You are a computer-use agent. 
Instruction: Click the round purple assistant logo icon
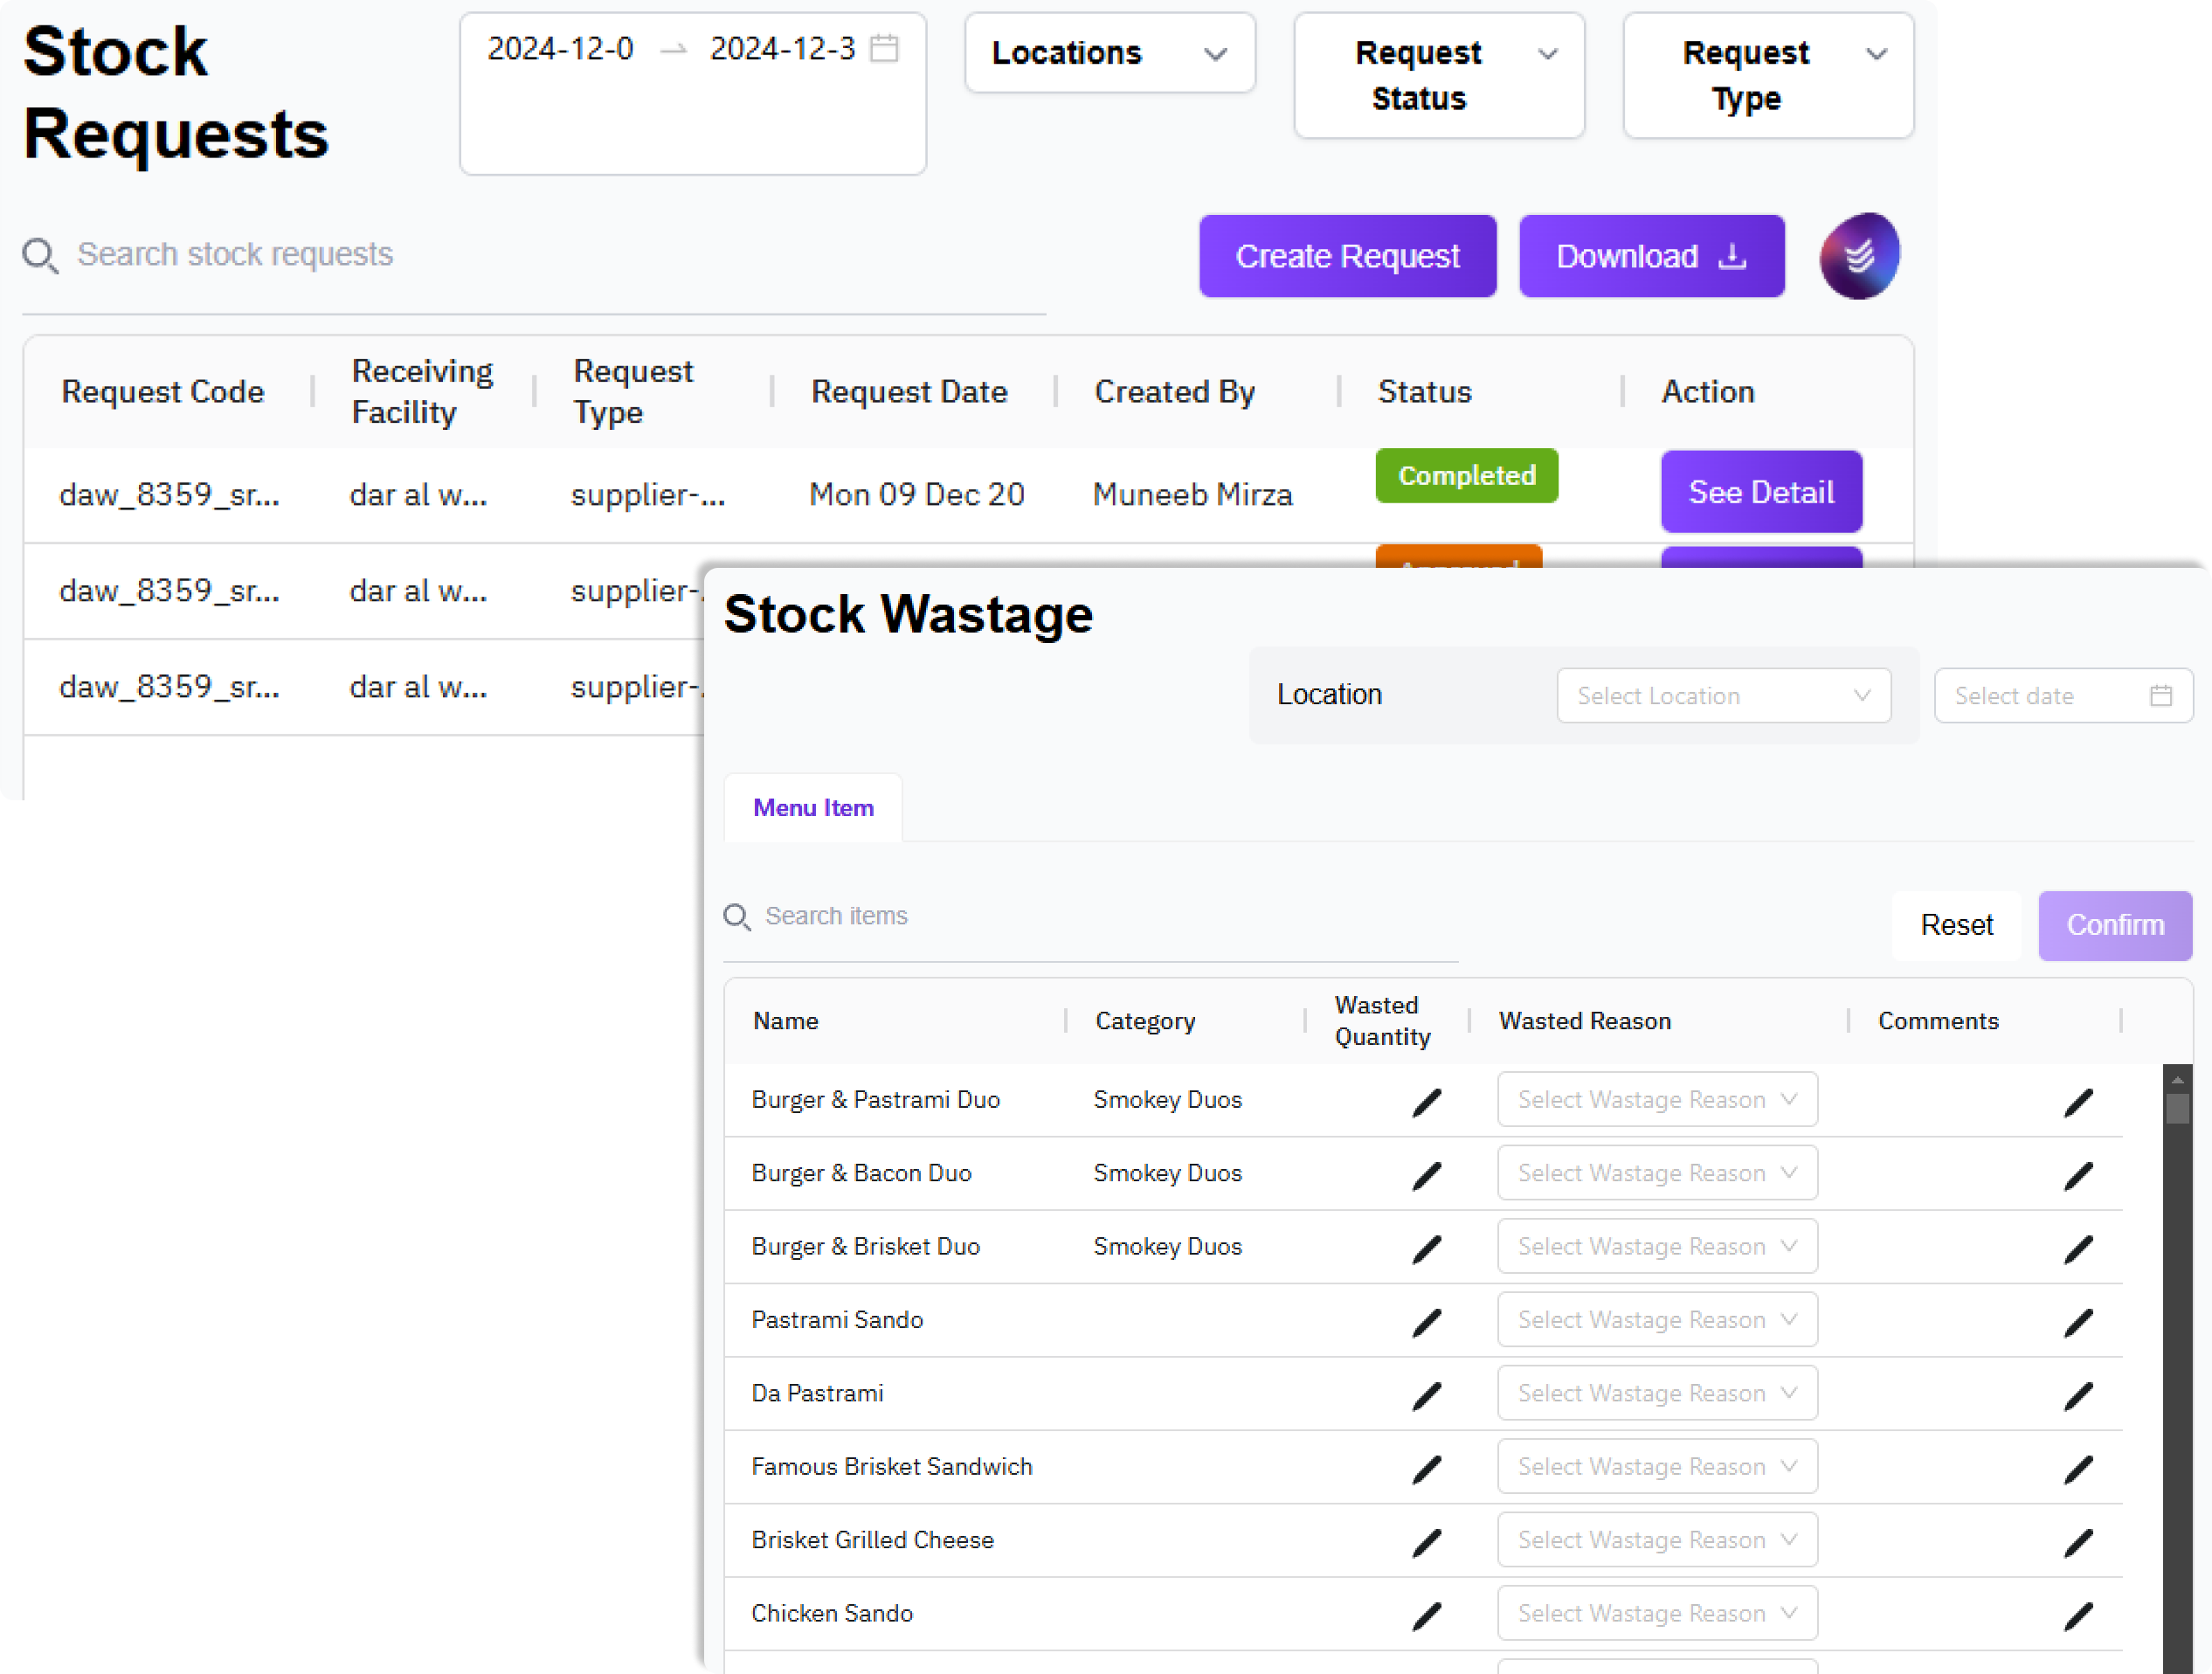[1858, 256]
